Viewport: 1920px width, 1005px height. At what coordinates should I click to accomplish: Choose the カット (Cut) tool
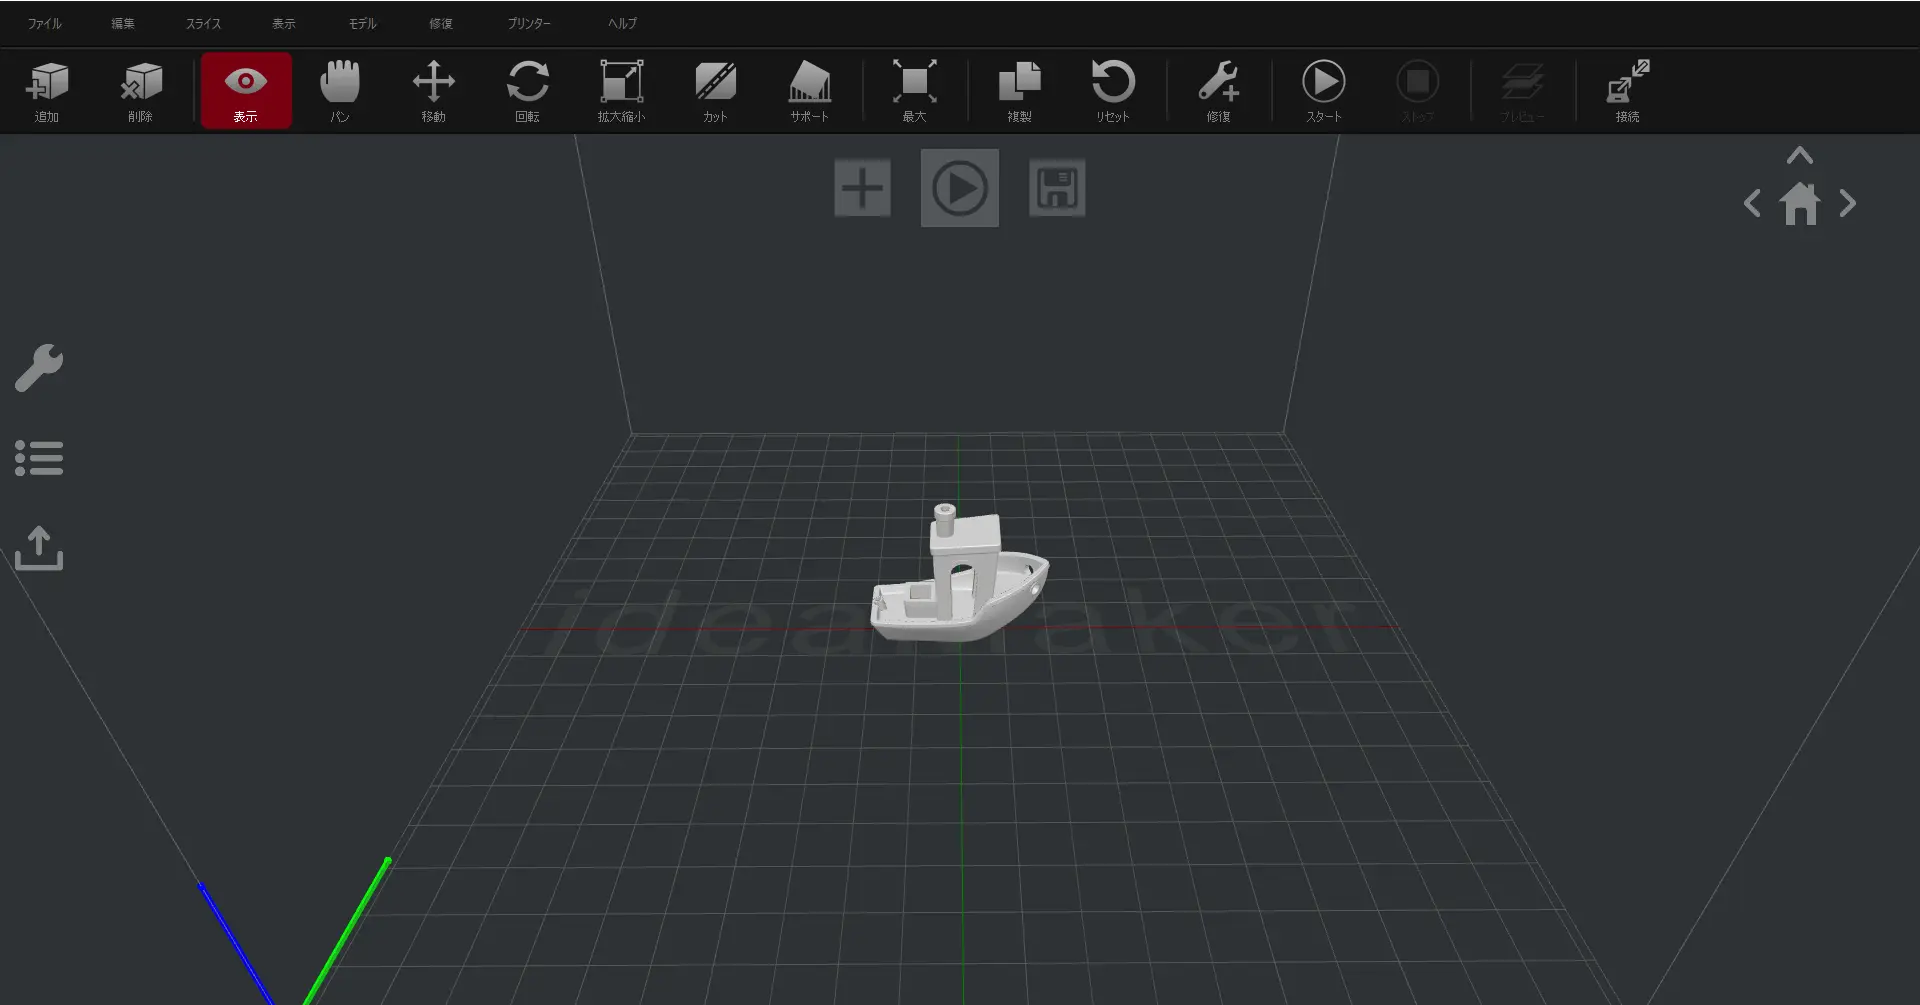[715, 90]
